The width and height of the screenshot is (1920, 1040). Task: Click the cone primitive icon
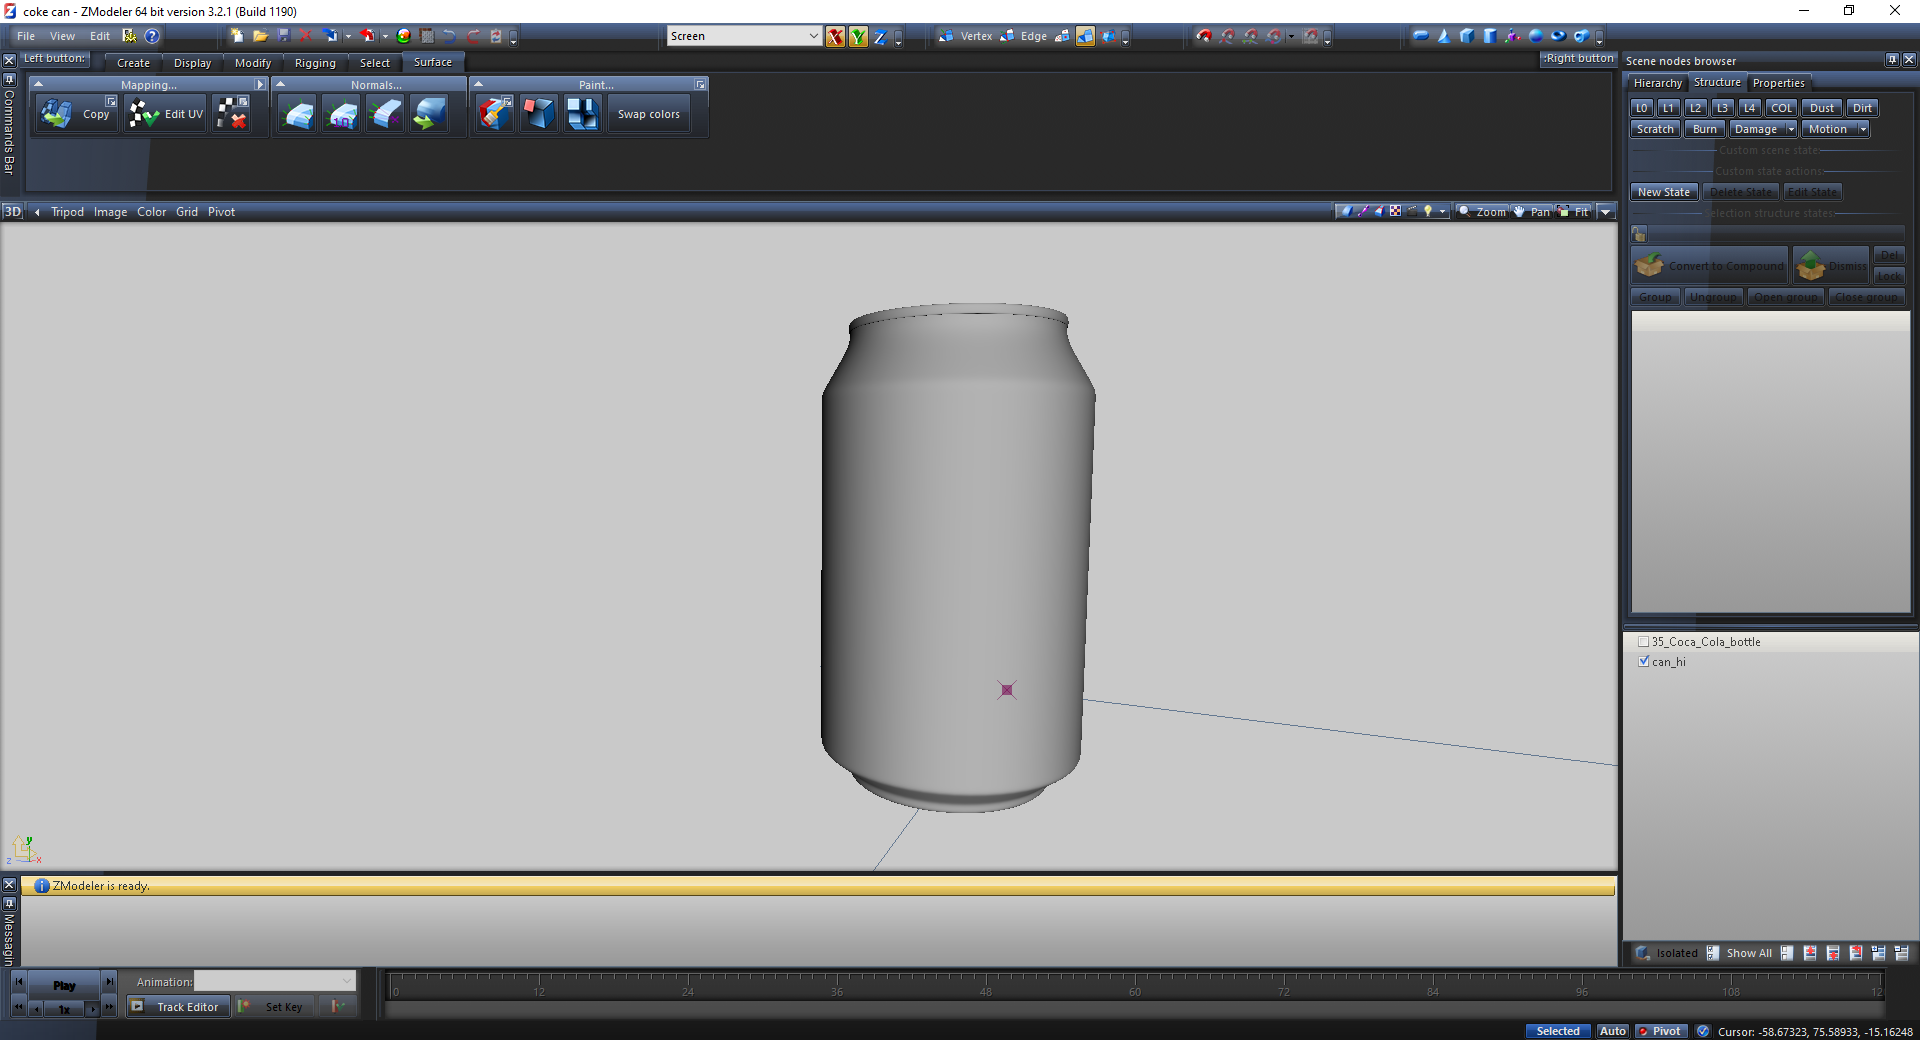point(1444,36)
